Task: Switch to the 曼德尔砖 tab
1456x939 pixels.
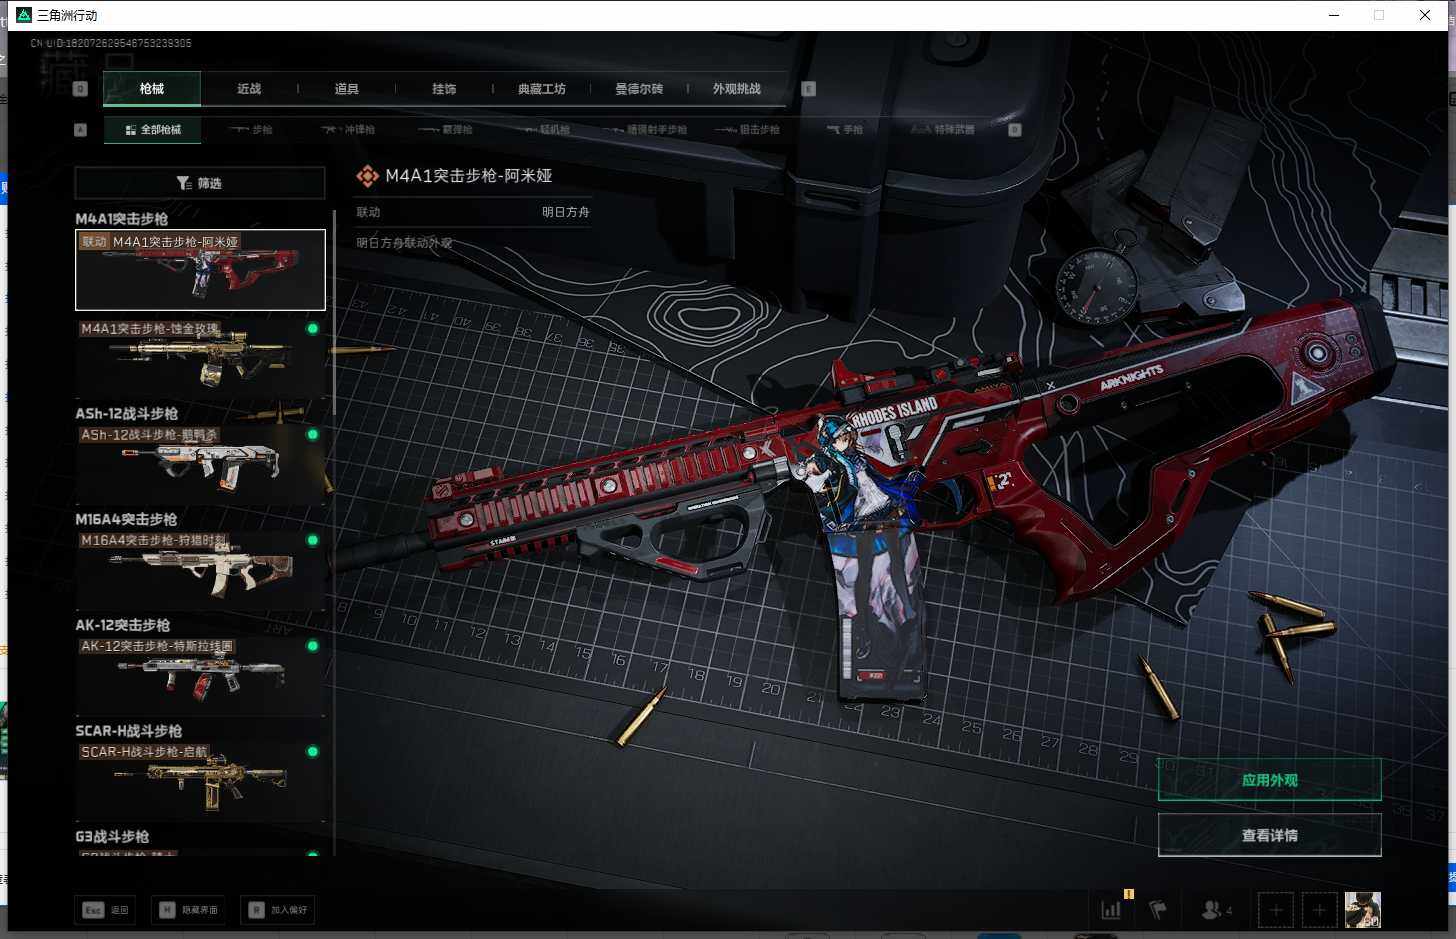Action: pos(639,89)
